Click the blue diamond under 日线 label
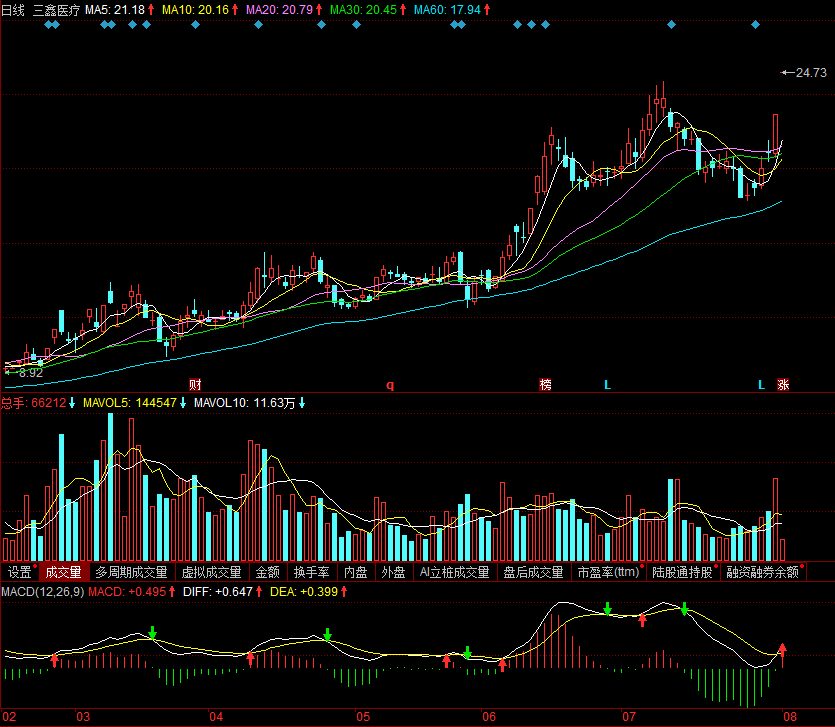The width and height of the screenshot is (835, 727). click(51, 24)
